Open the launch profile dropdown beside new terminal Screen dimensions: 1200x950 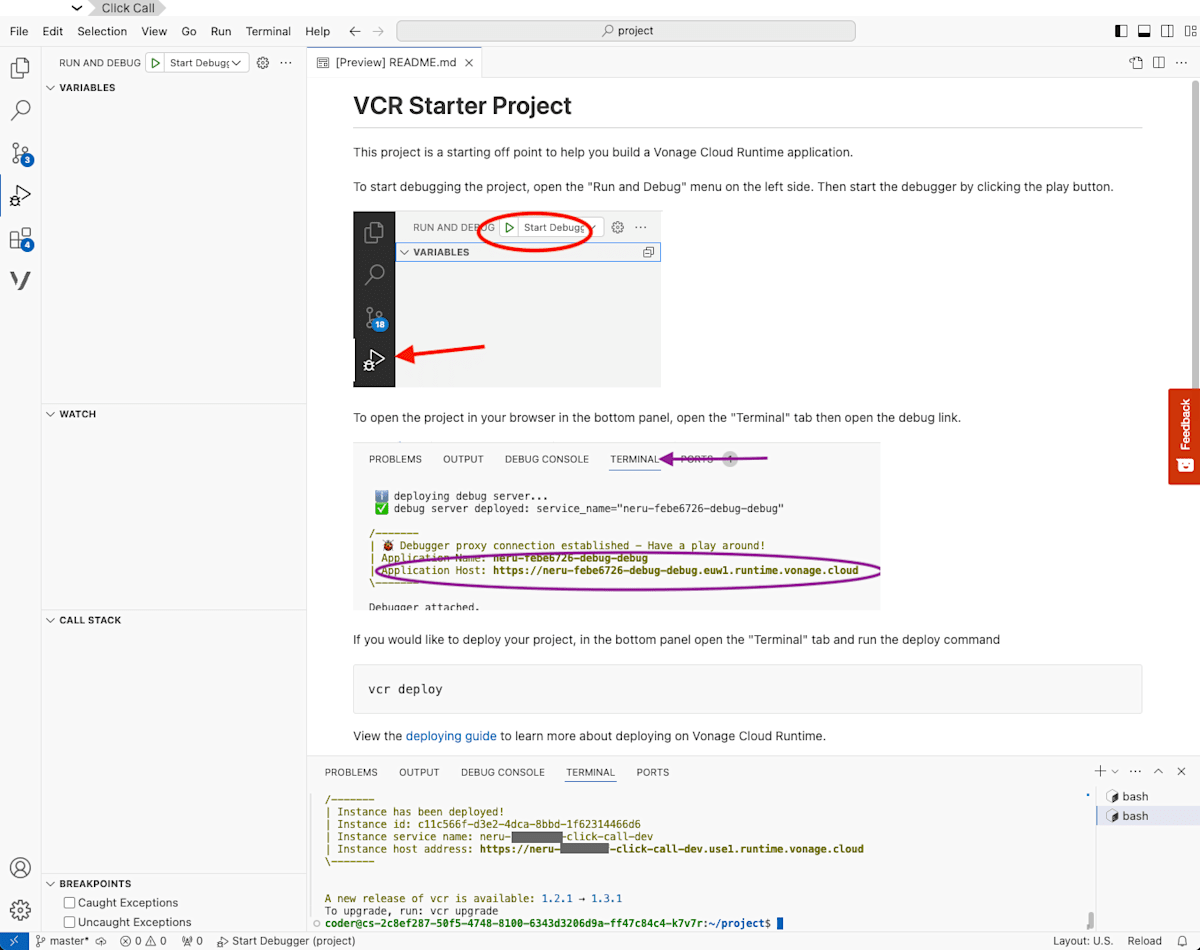[x=1115, y=772]
